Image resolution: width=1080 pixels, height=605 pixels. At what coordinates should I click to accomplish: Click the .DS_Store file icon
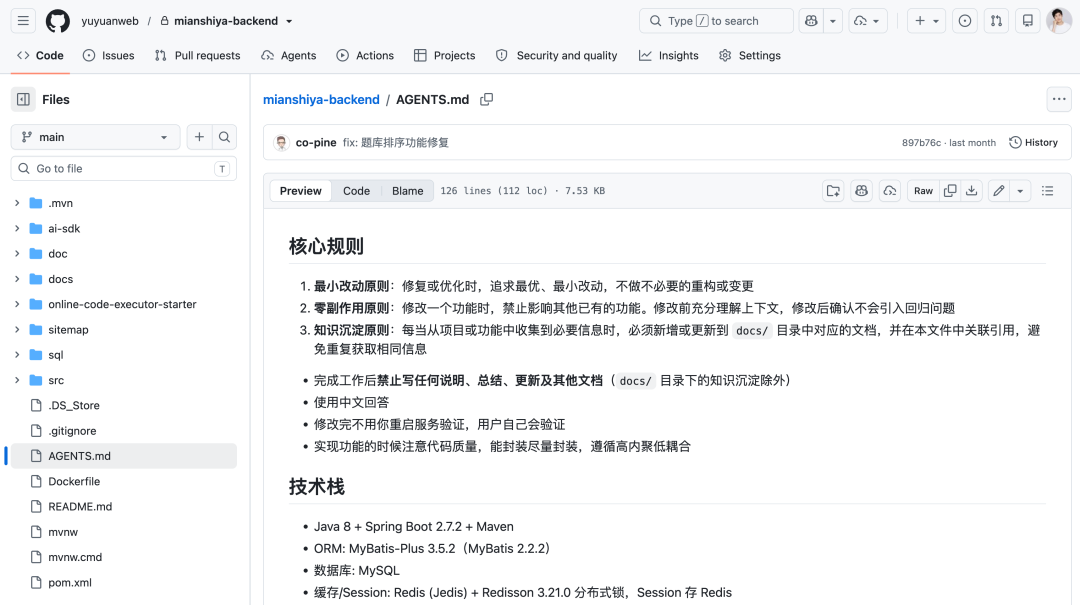(x=37, y=405)
